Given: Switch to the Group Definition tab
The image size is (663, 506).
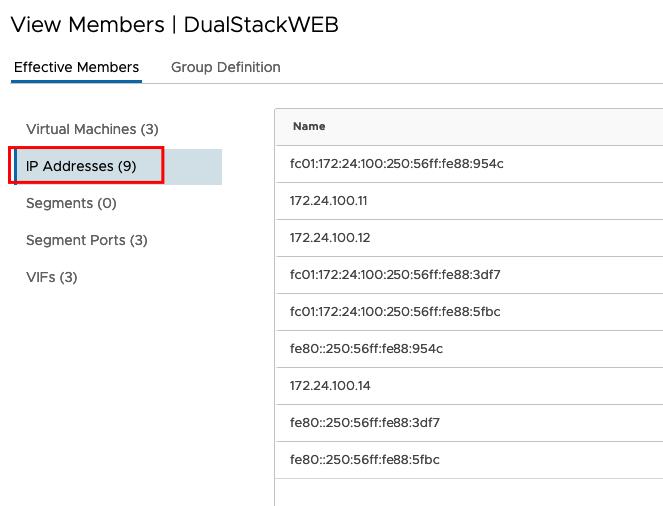Looking at the screenshot, I should [x=225, y=67].
